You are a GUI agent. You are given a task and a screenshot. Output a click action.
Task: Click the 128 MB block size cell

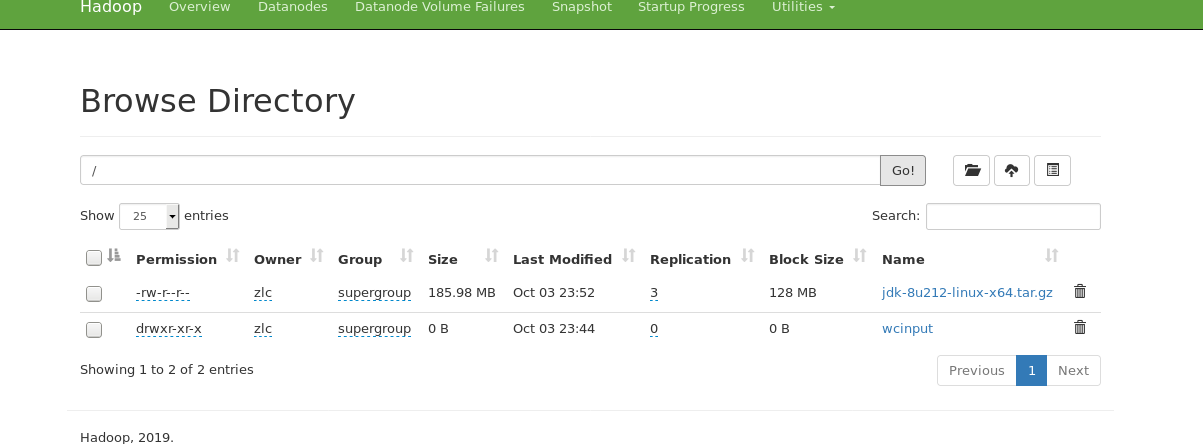click(793, 293)
